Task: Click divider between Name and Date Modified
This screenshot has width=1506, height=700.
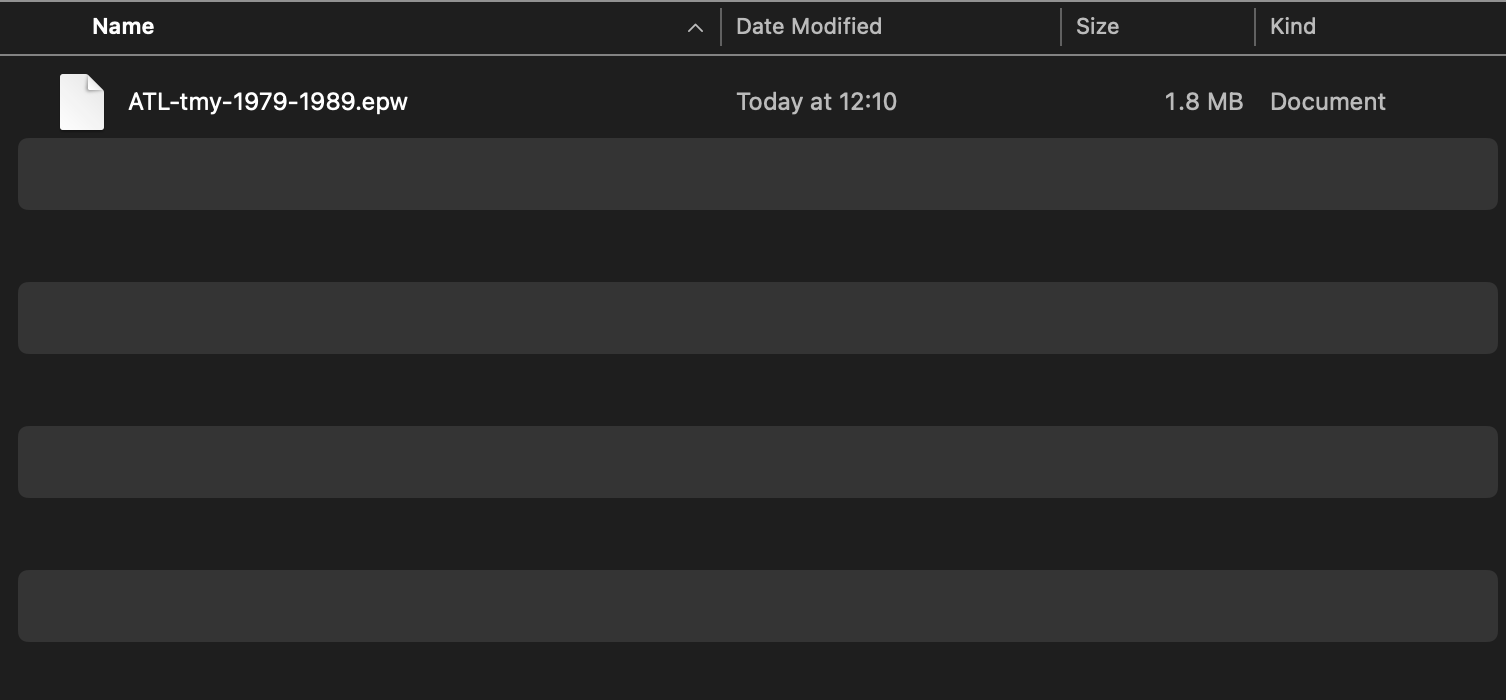Action: 721,27
